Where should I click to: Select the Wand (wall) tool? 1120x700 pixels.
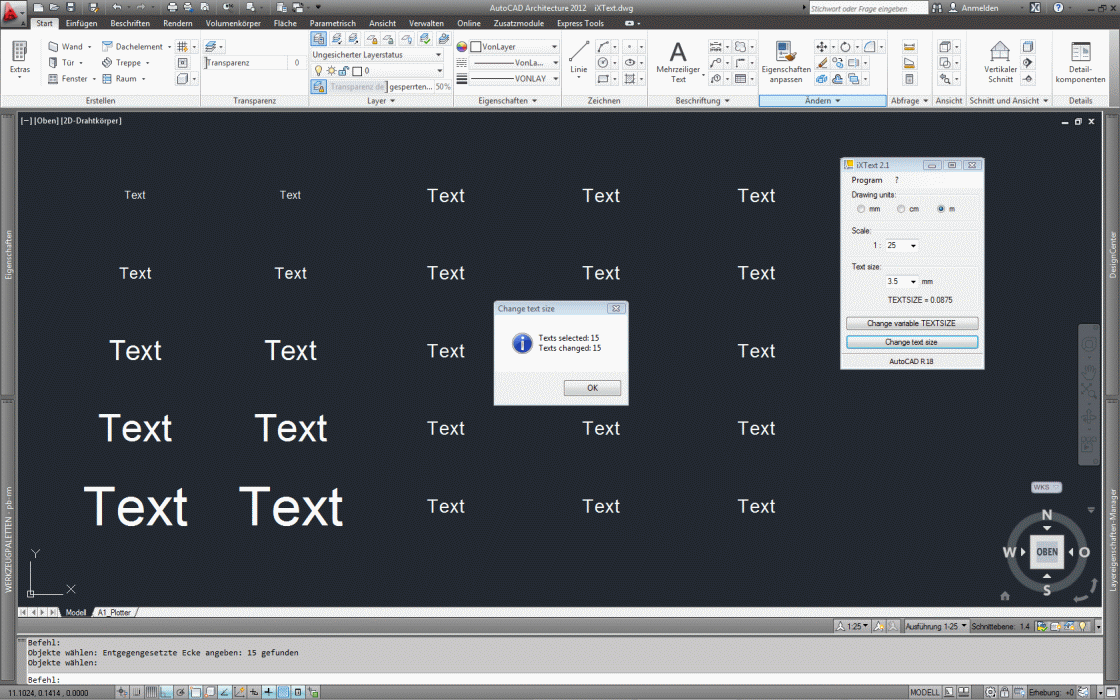[x=66, y=46]
